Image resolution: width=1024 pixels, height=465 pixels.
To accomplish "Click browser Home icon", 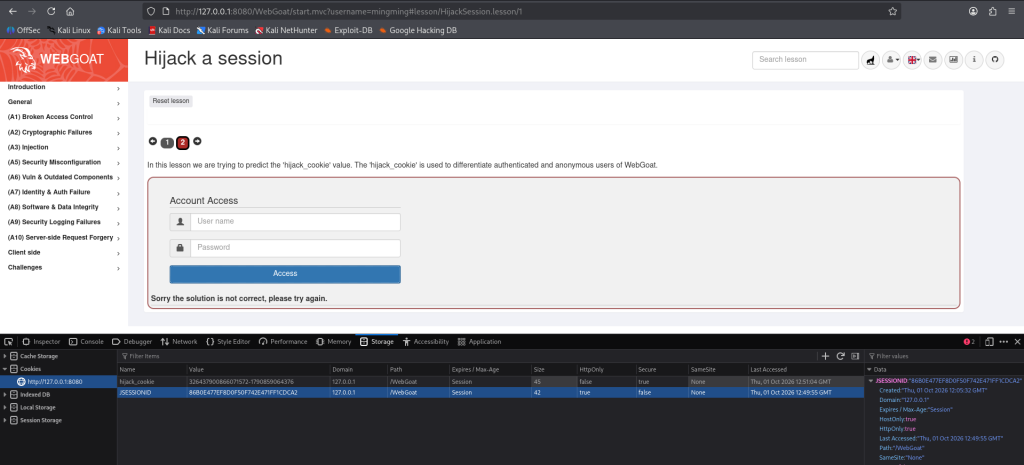I will coord(70,11).
